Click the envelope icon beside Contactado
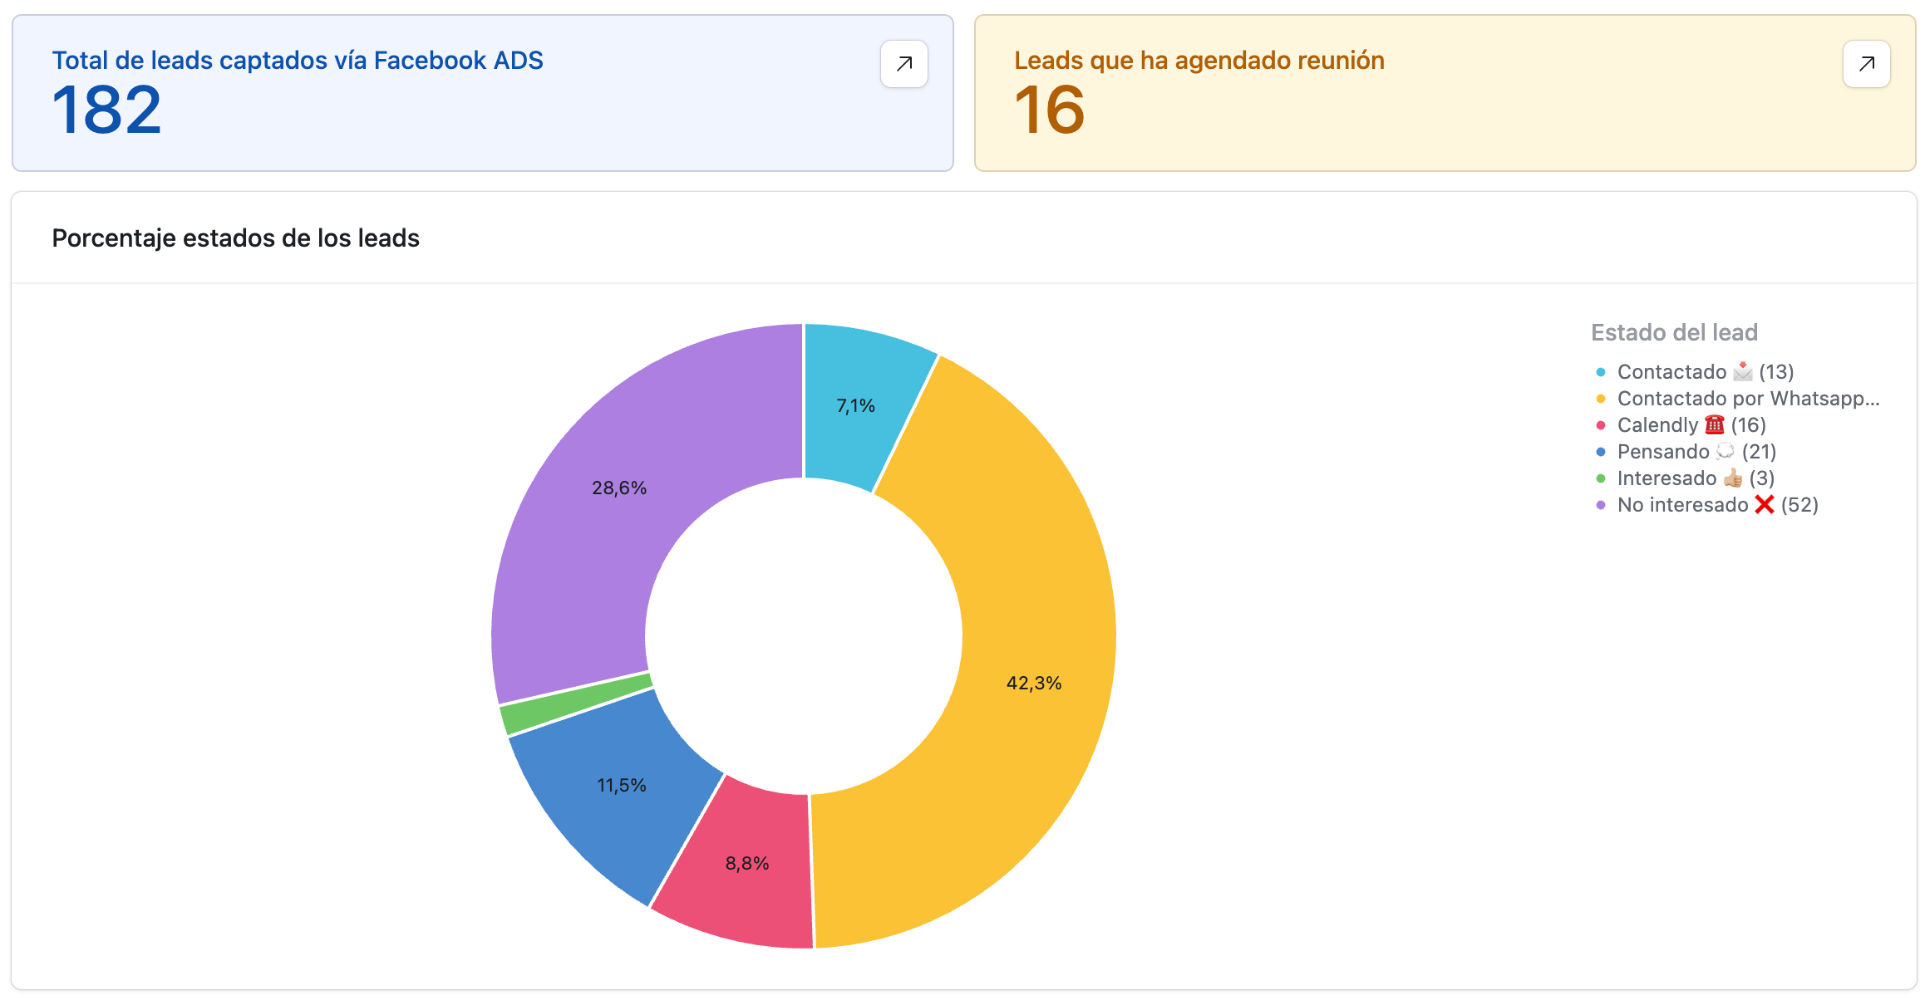Screen dimensions: 1920x1005 pyautogui.click(x=1742, y=371)
